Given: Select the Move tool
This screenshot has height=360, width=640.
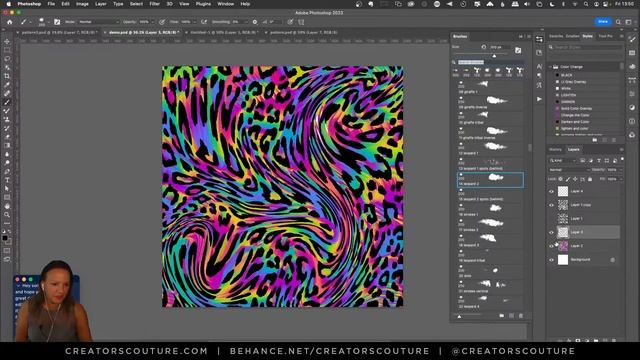Looking at the screenshot, I should tap(7, 41).
